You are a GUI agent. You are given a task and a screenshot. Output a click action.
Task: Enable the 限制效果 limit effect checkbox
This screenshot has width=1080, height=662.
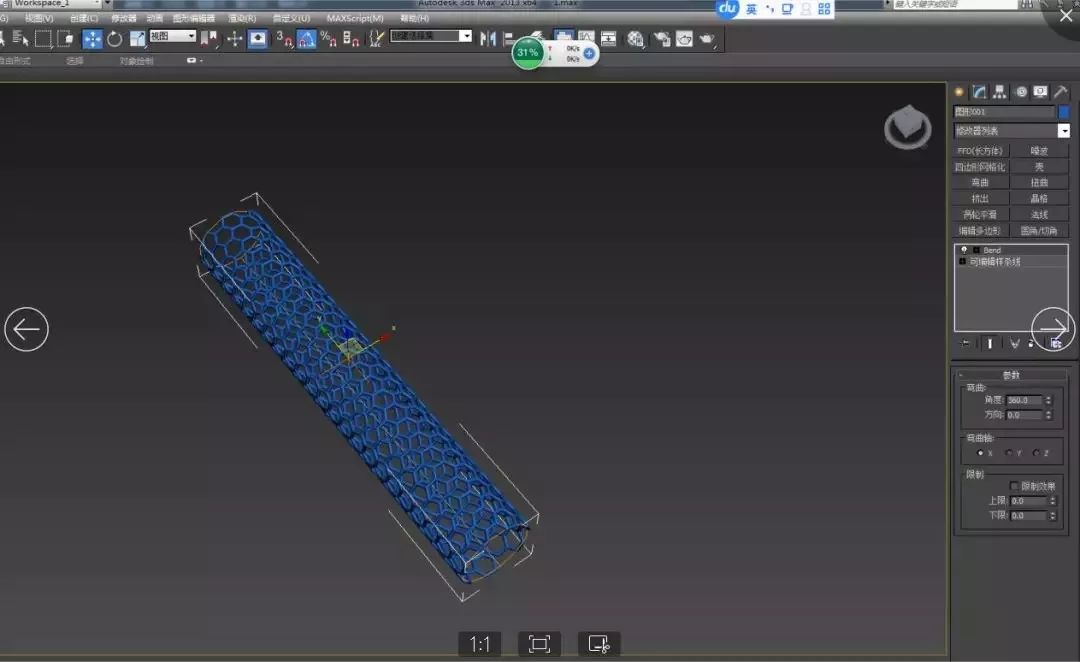tap(1014, 486)
